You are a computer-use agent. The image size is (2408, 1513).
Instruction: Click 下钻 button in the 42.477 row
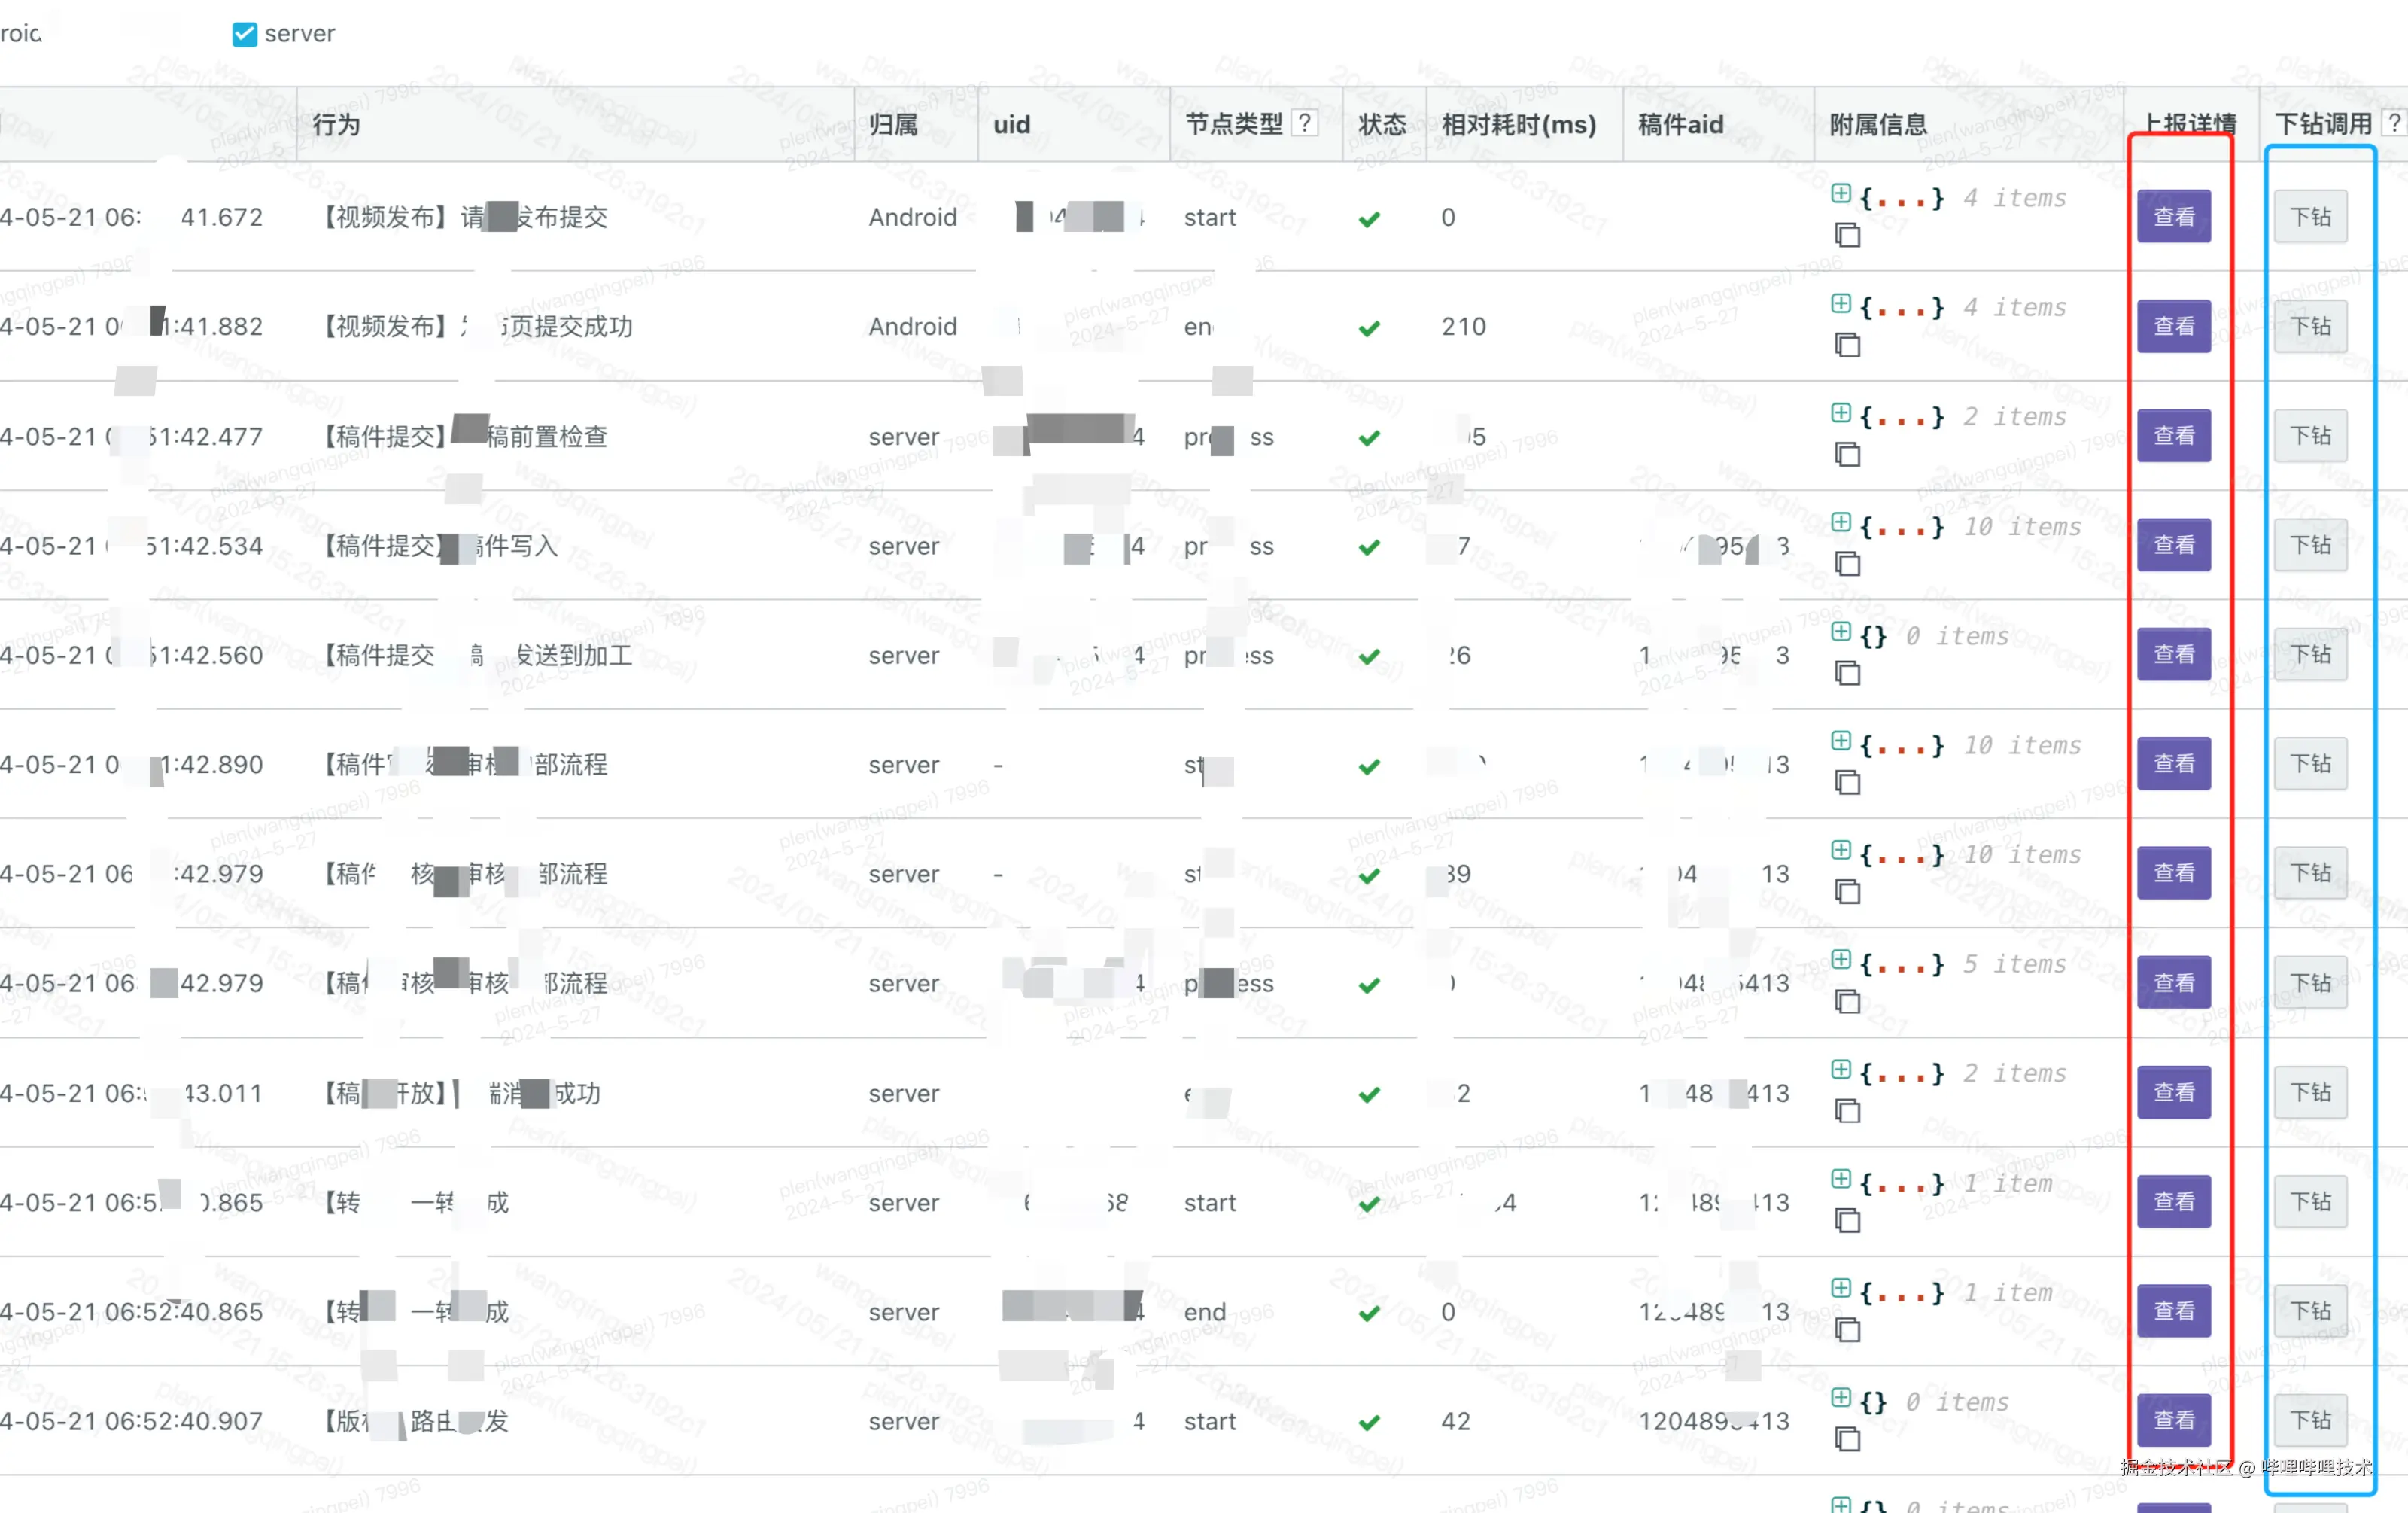pyautogui.click(x=2310, y=436)
